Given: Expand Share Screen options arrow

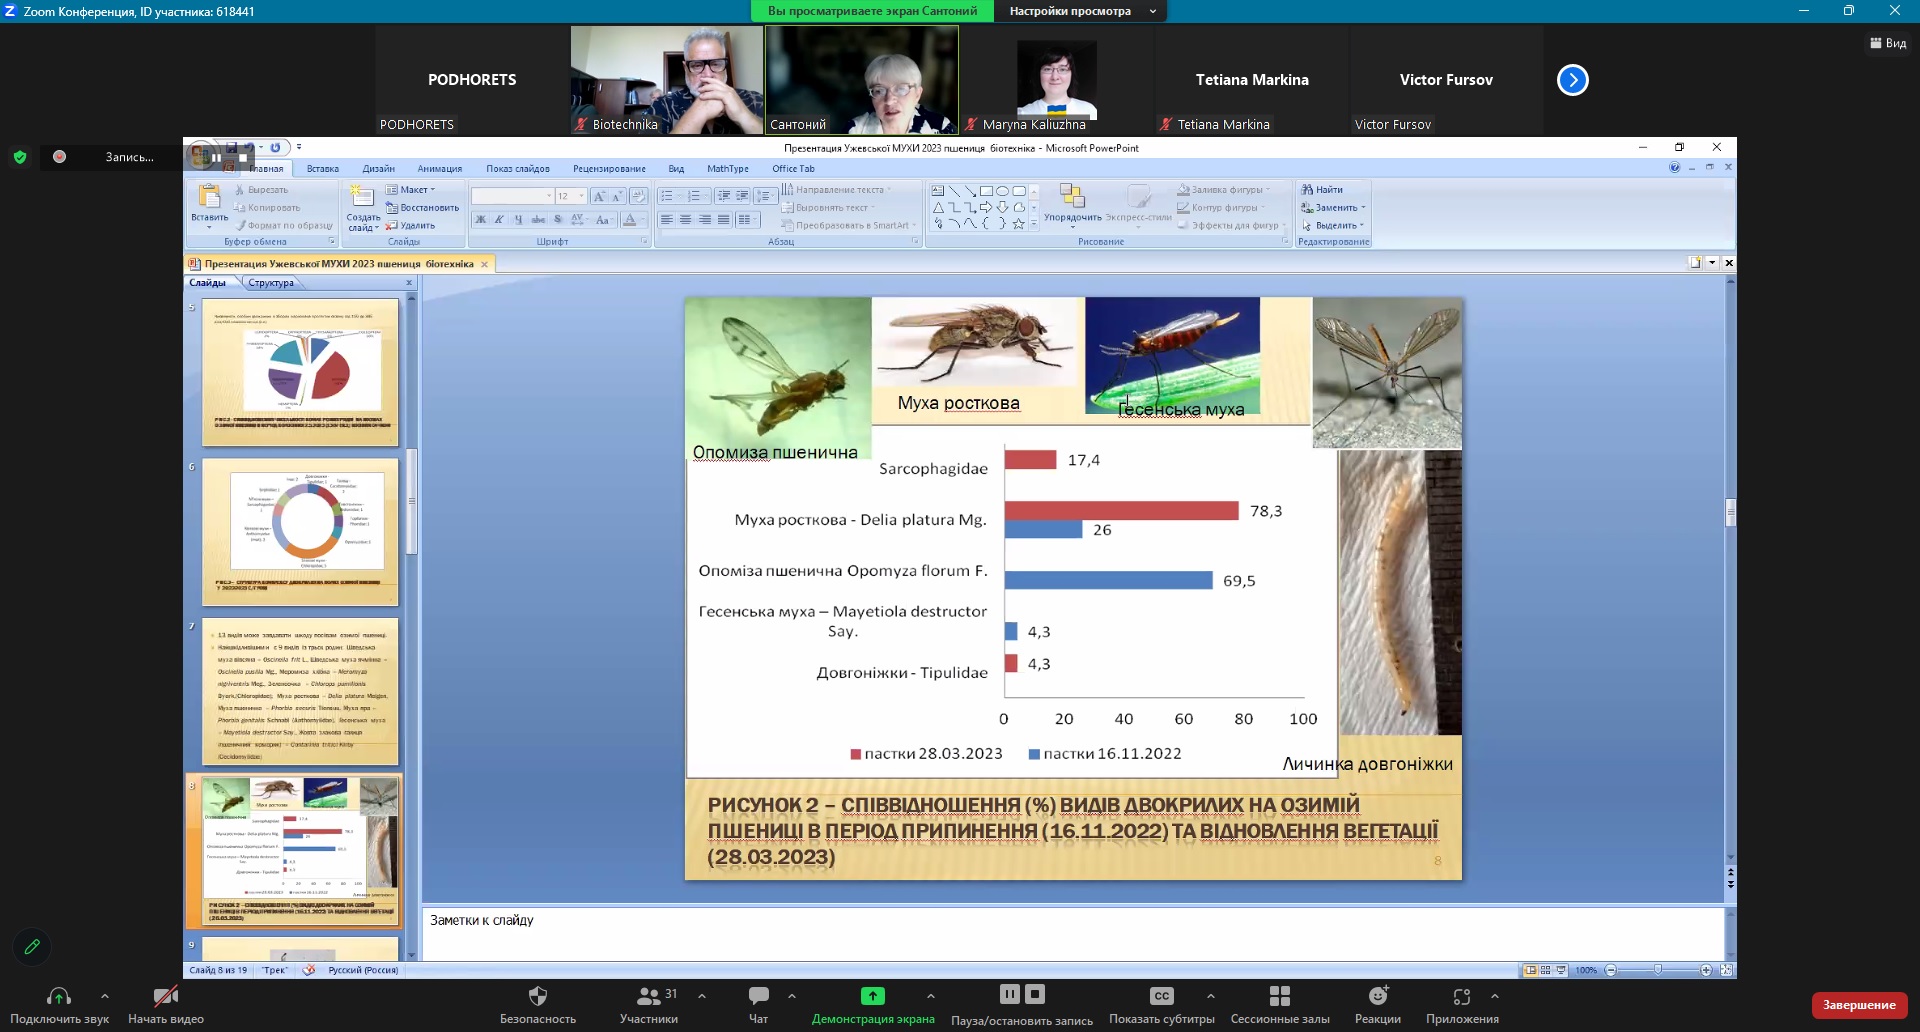Looking at the screenshot, I should point(931,996).
